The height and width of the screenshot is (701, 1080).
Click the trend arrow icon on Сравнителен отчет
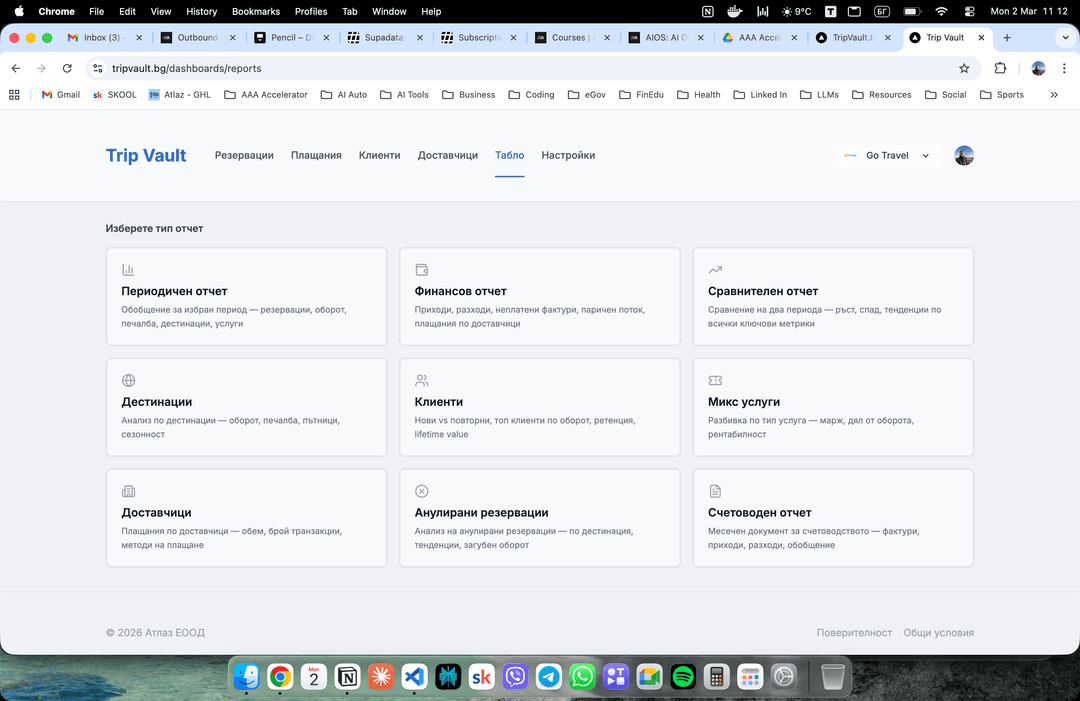click(715, 270)
